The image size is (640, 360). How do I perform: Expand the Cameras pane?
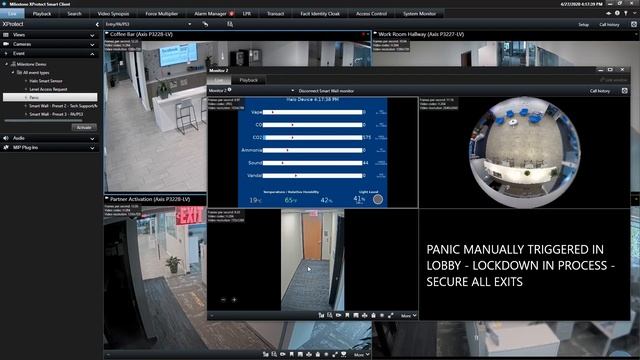click(x=92, y=44)
